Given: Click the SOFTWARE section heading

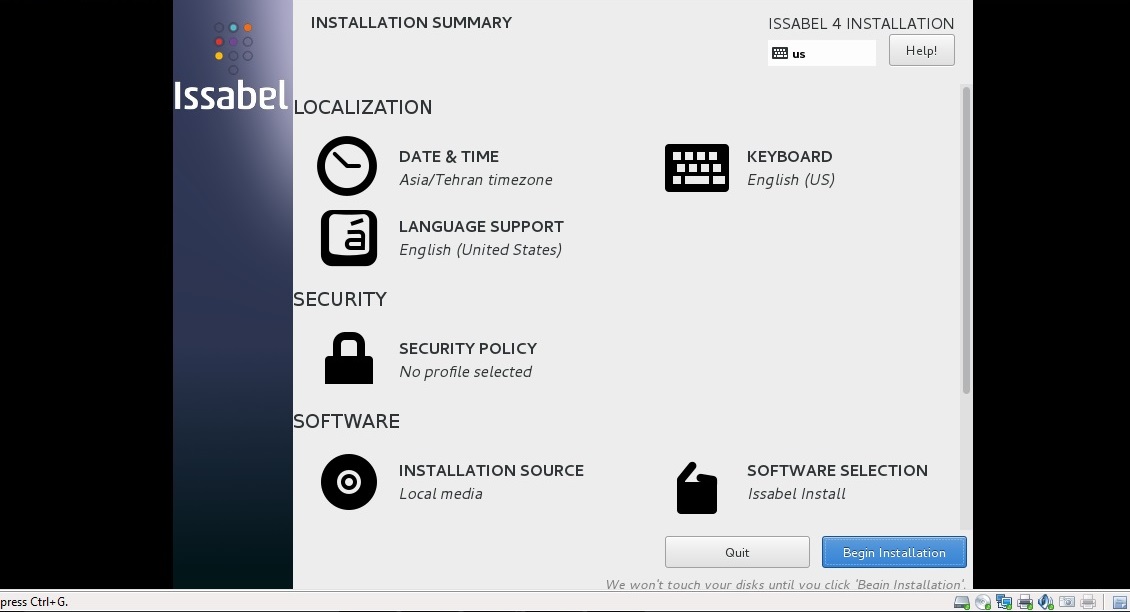Looking at the screenshot, I should [x=347, y=421].
